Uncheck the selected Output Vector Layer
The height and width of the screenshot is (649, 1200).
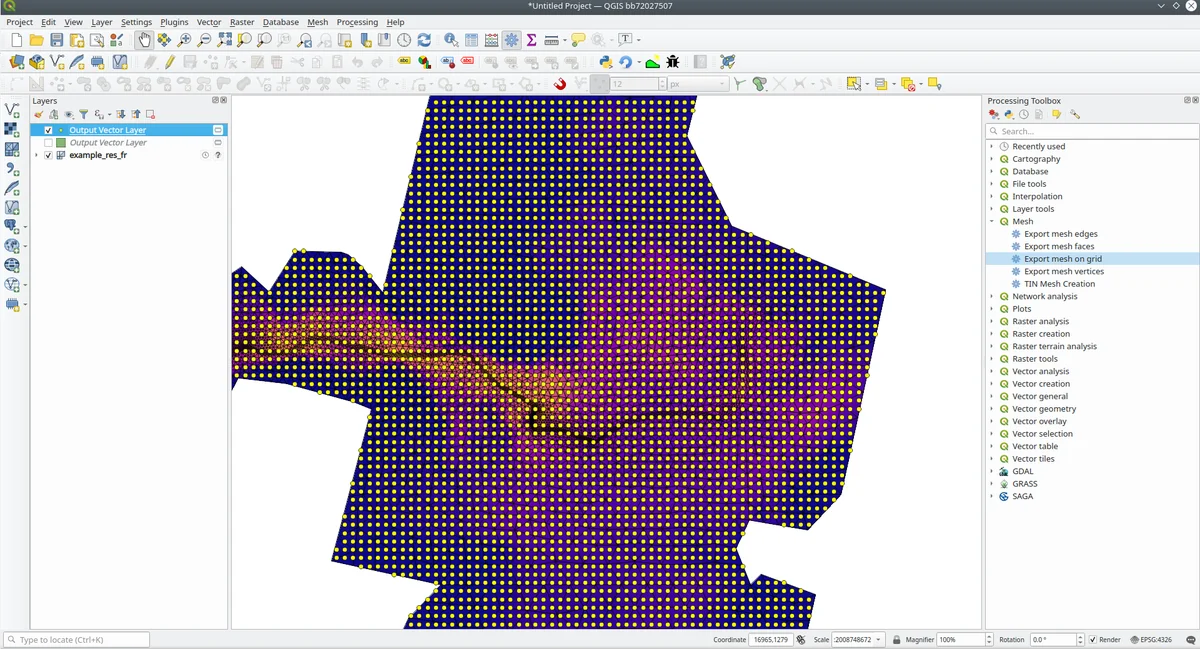(x=48, y=130)
